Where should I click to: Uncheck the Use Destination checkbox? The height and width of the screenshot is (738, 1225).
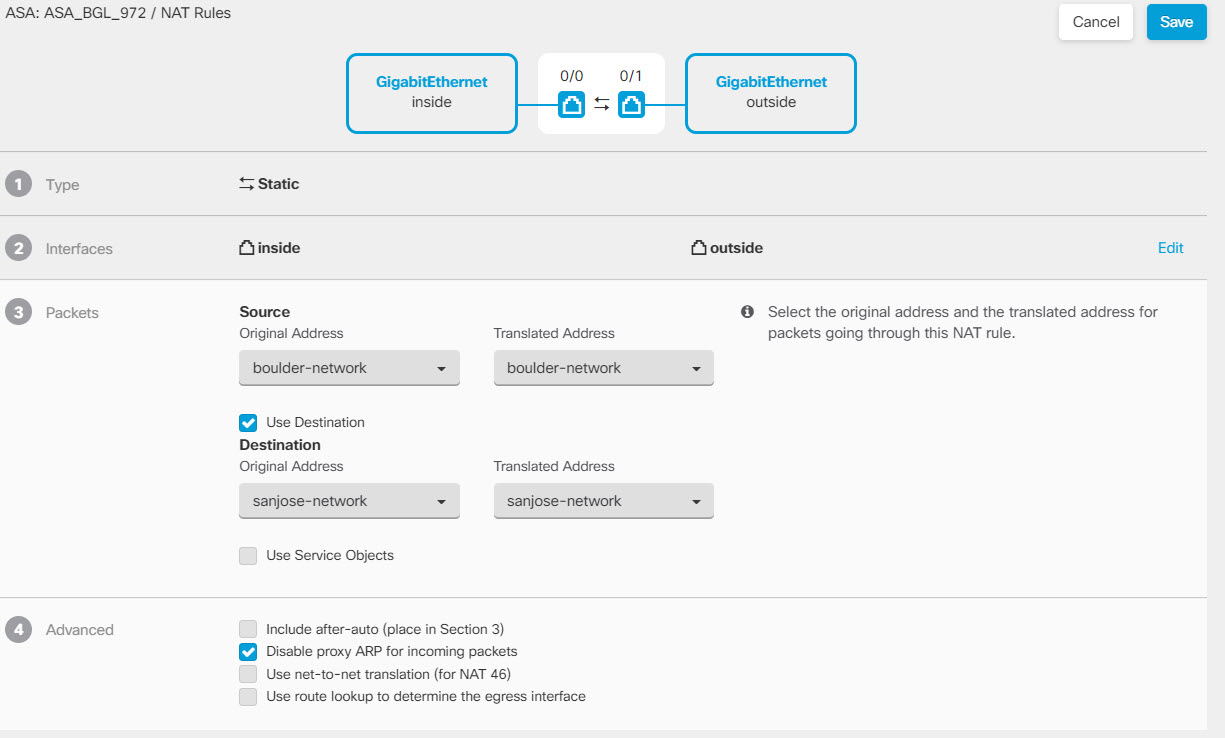(248, 422)
